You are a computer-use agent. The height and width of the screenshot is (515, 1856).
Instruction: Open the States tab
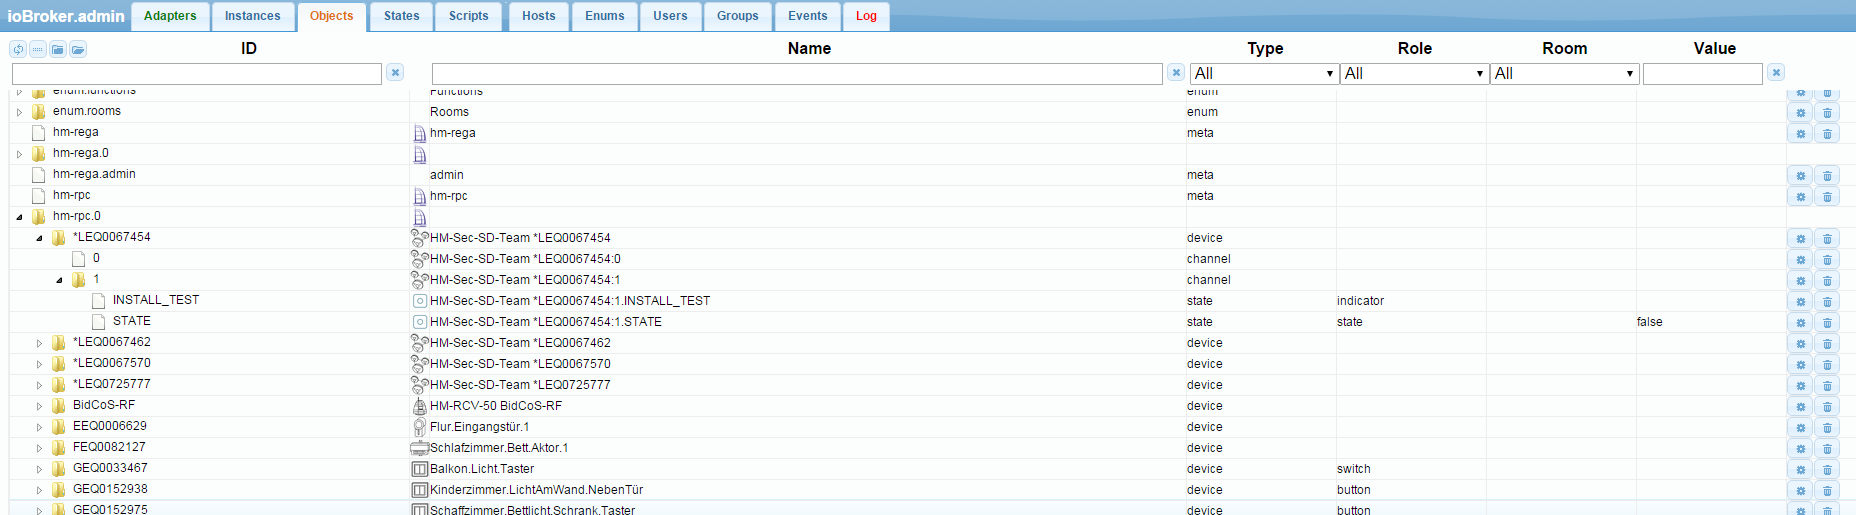tap(402, 16)
